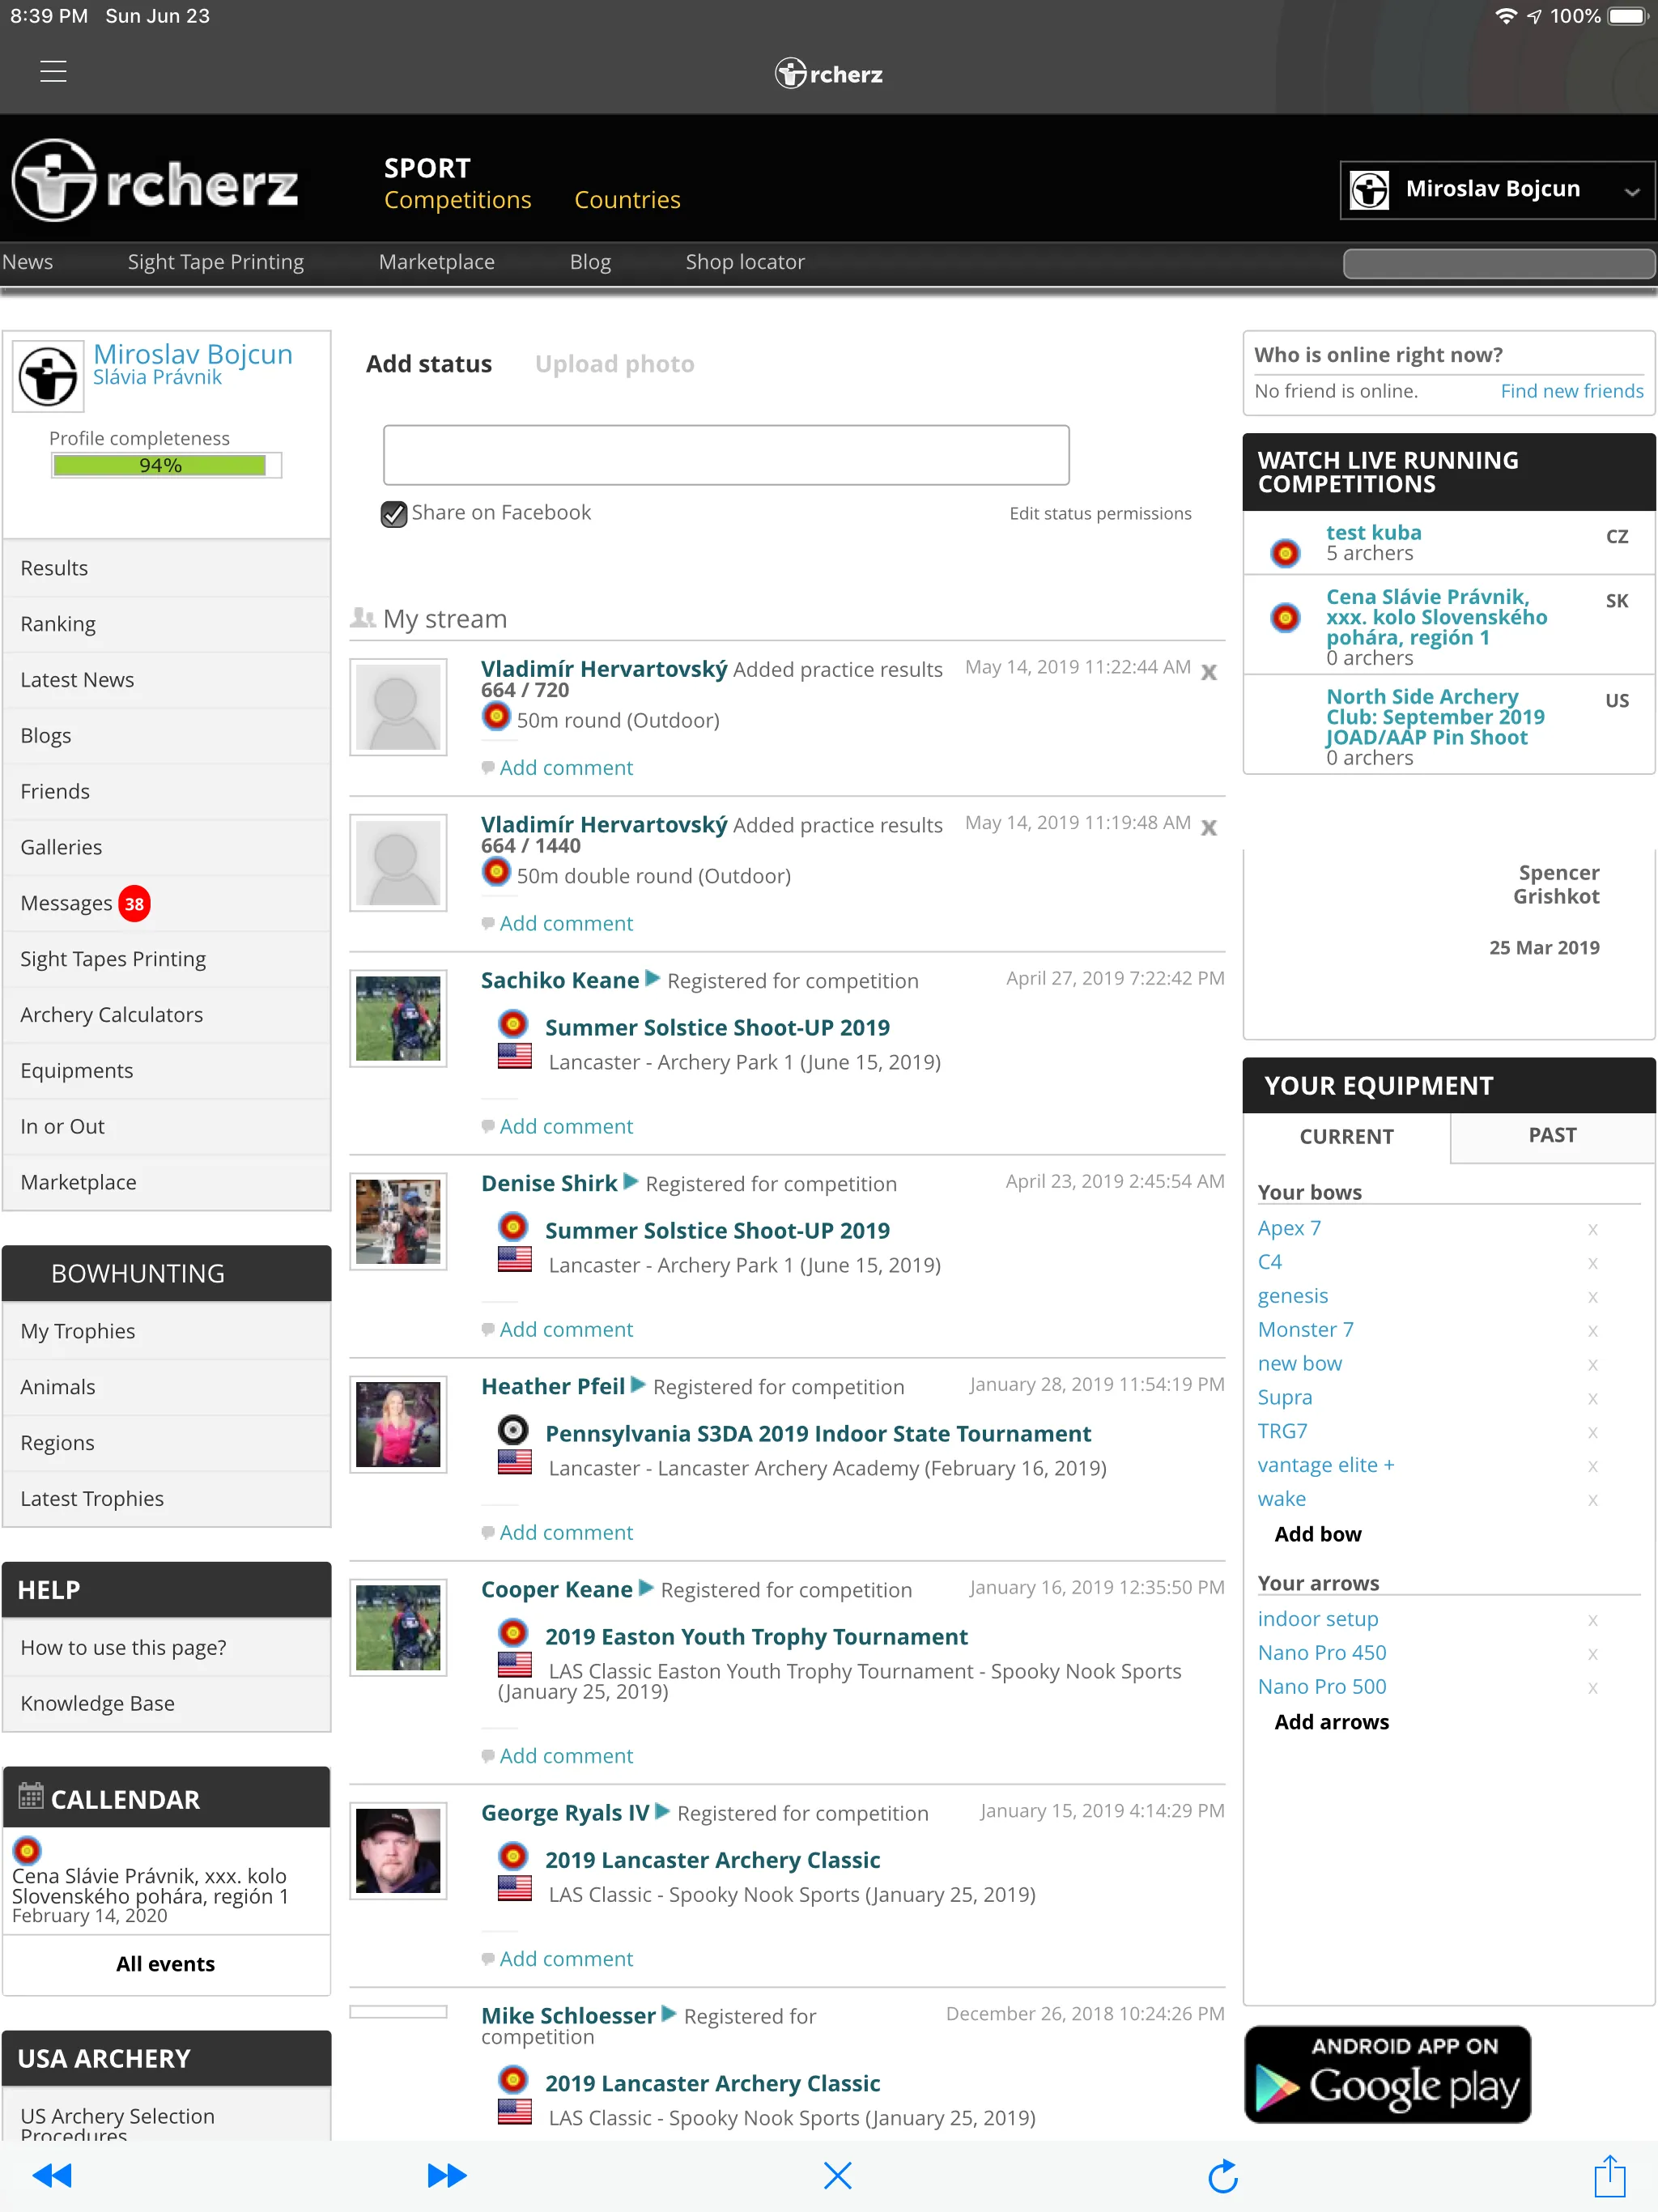Show the PAST equipment tab
The width and height of the screenshot is (1658, 2212).
1551,1135
